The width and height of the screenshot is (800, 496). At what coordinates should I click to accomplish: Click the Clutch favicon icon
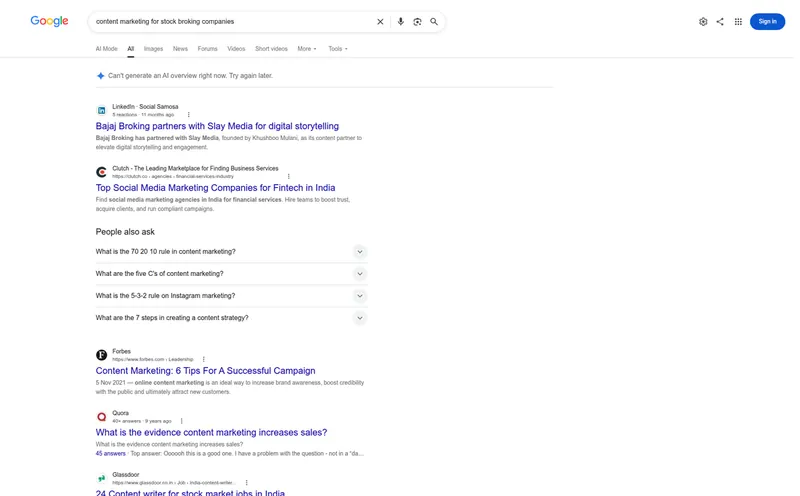[102, 172]
